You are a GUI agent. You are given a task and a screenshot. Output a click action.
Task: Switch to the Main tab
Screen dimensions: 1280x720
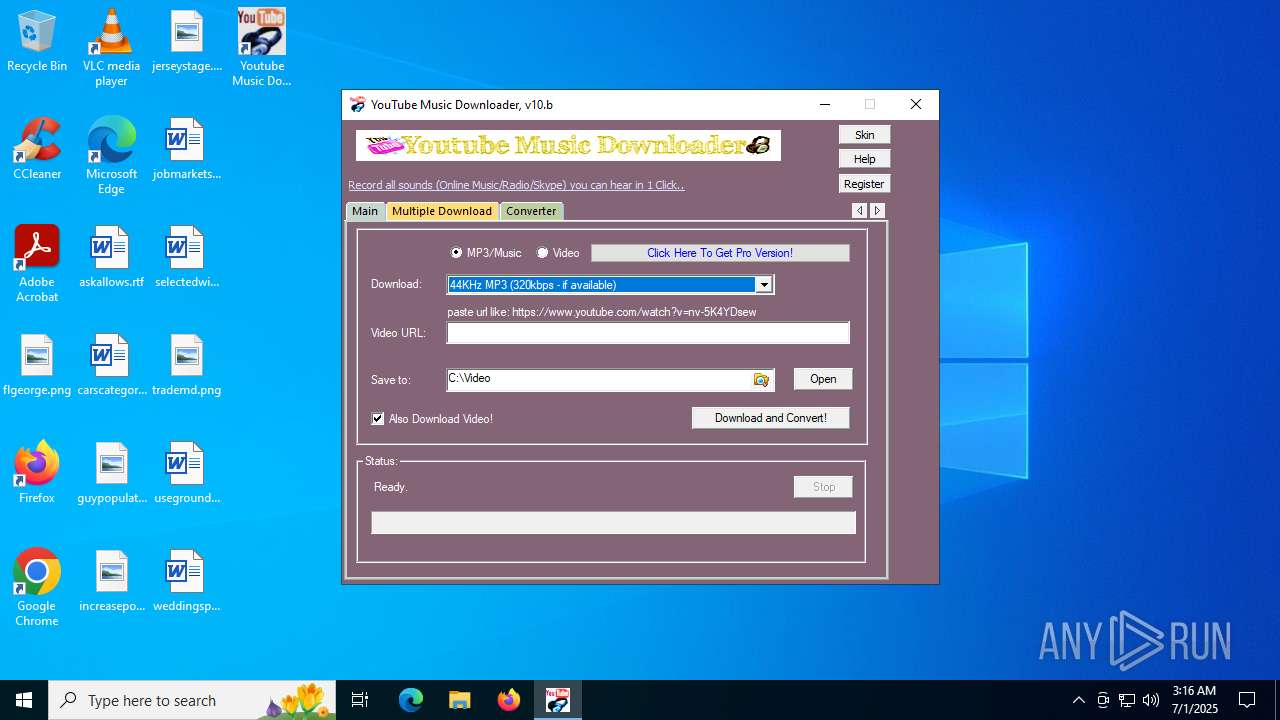point(365,211)
